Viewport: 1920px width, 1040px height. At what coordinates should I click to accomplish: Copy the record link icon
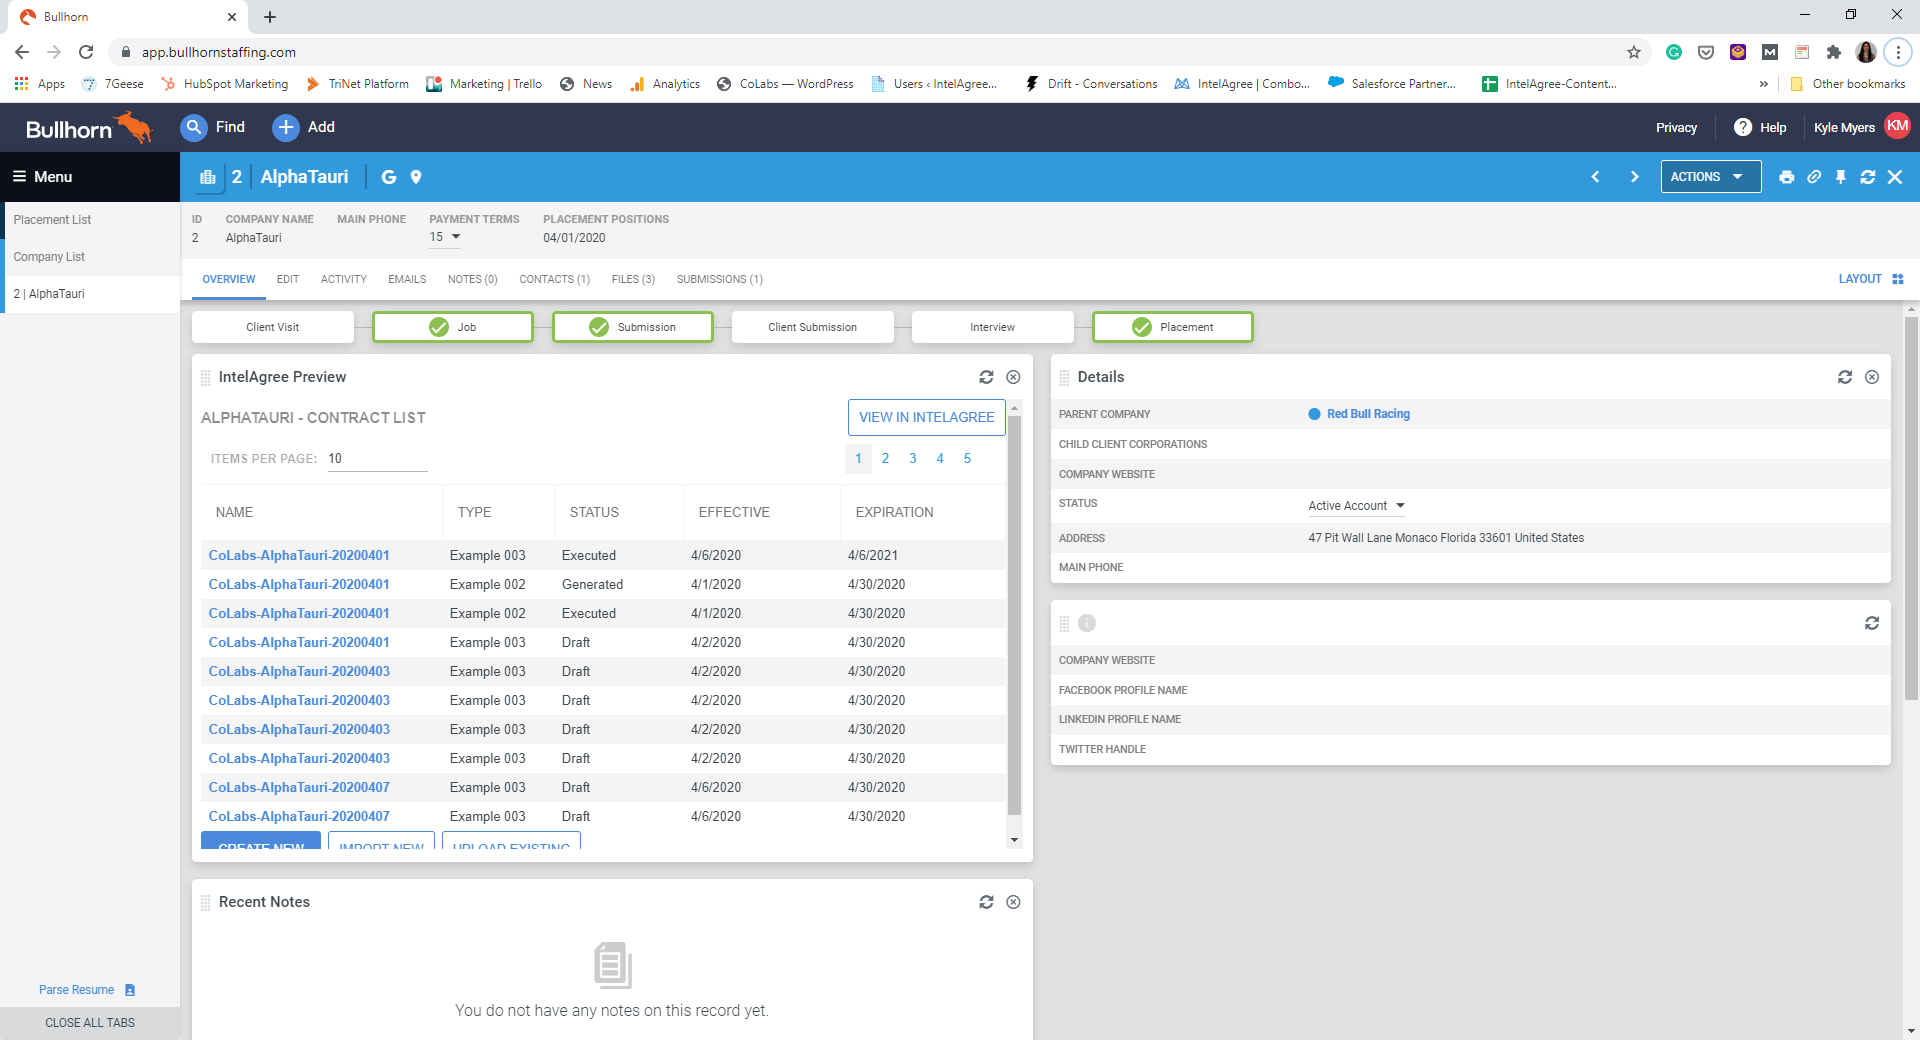tap(1813, 177)
